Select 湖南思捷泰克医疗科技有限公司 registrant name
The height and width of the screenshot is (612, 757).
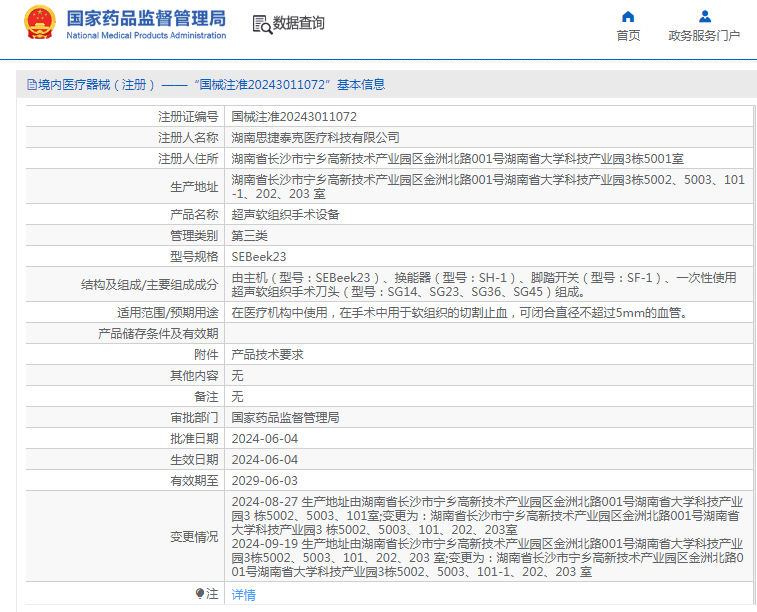click(x=315, y=138)
